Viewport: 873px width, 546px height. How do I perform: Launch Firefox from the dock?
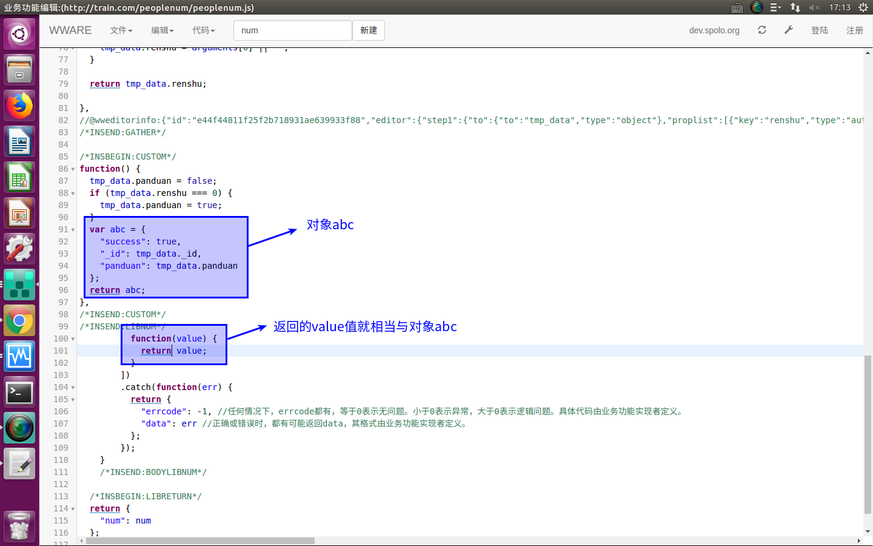(x=19, y=105)
